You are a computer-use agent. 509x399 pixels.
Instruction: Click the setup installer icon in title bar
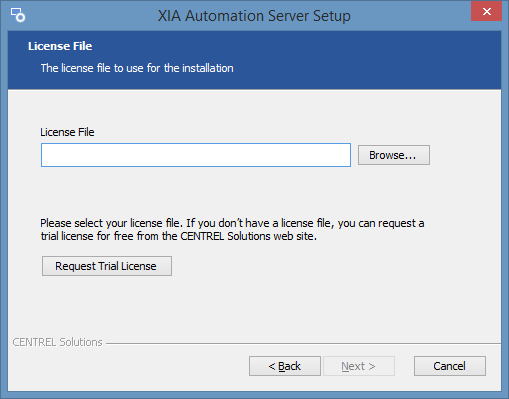18,15
